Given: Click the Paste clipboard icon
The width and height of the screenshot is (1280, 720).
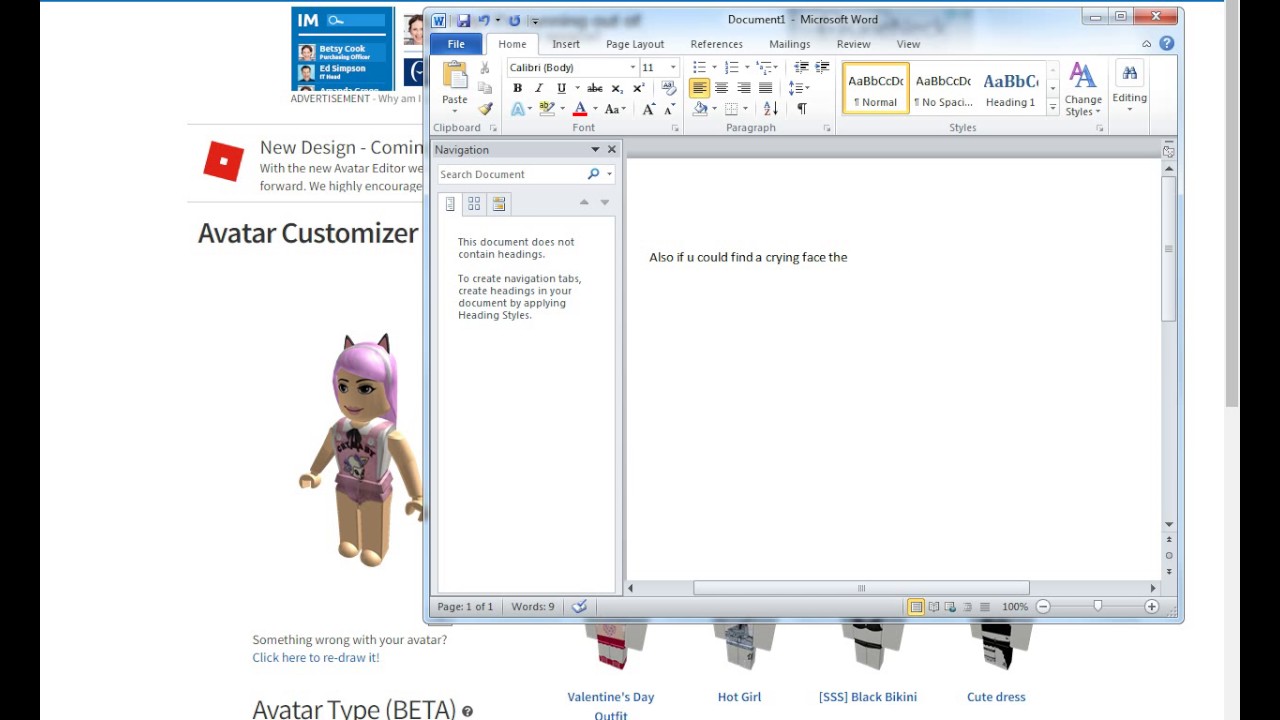Looking at the screenshot, I should (455, 76).
